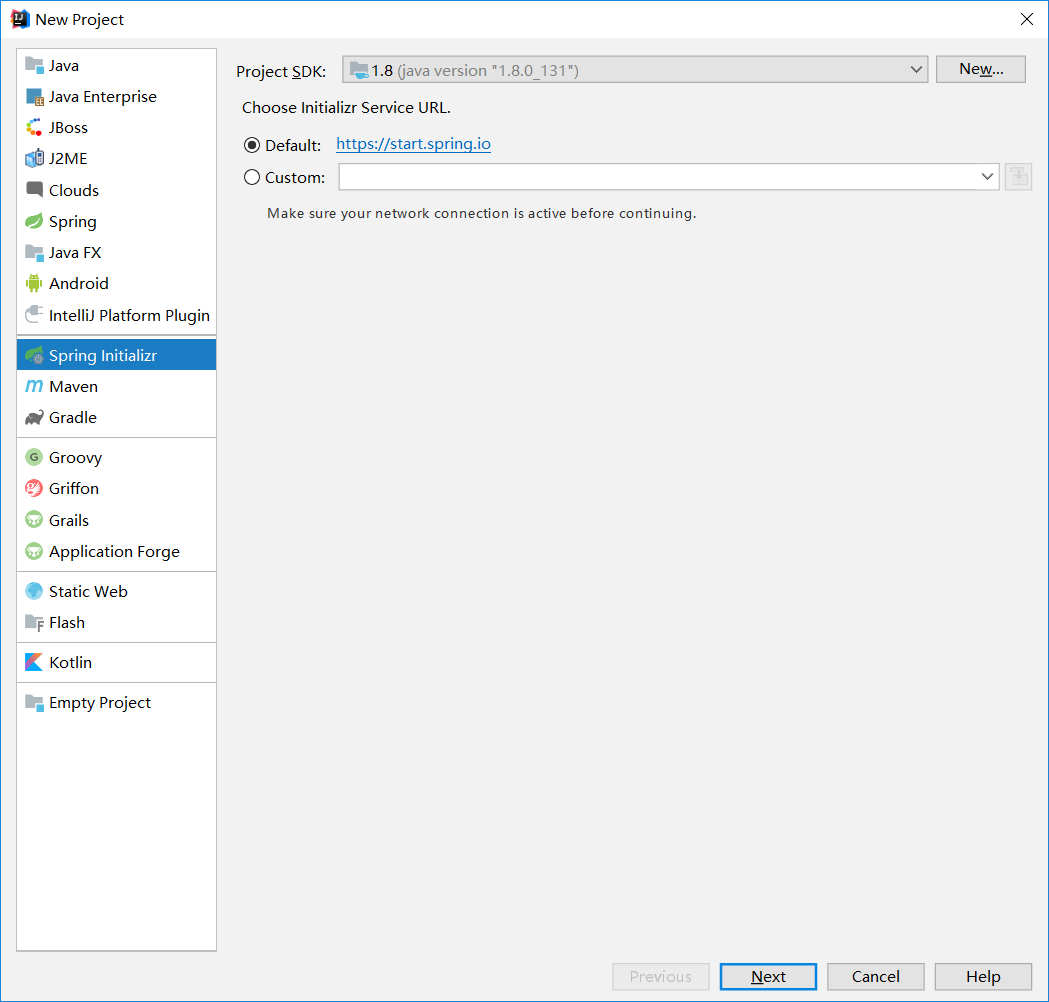The height and width of the screenshot is (1002, 1049).
Task: Select Java FX label text
Action: 75,253
